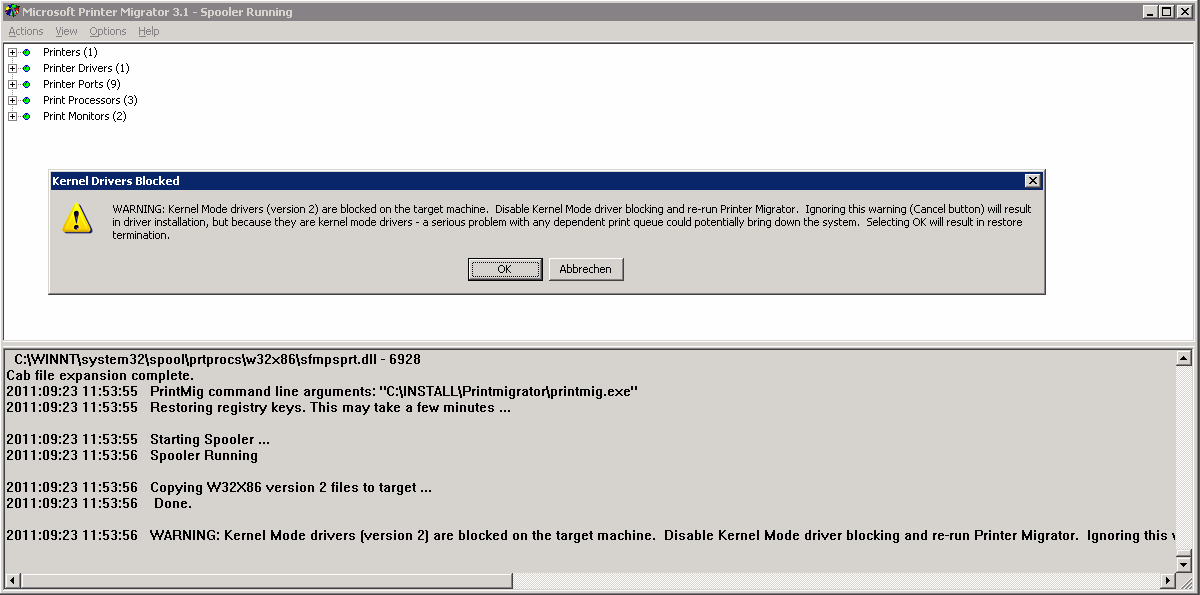Open the Actions menu

click(x=26, y=31)
